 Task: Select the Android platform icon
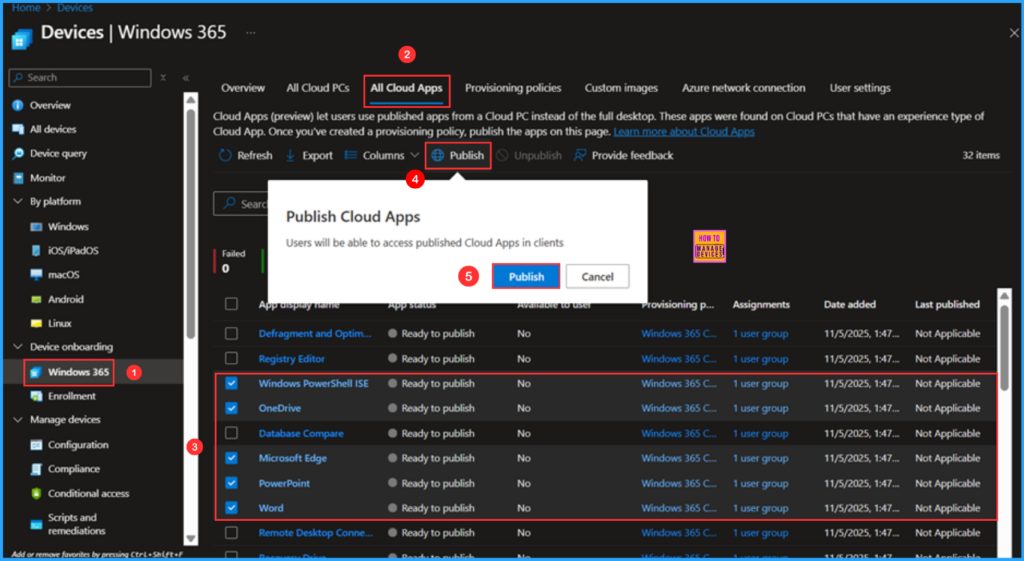37,299
